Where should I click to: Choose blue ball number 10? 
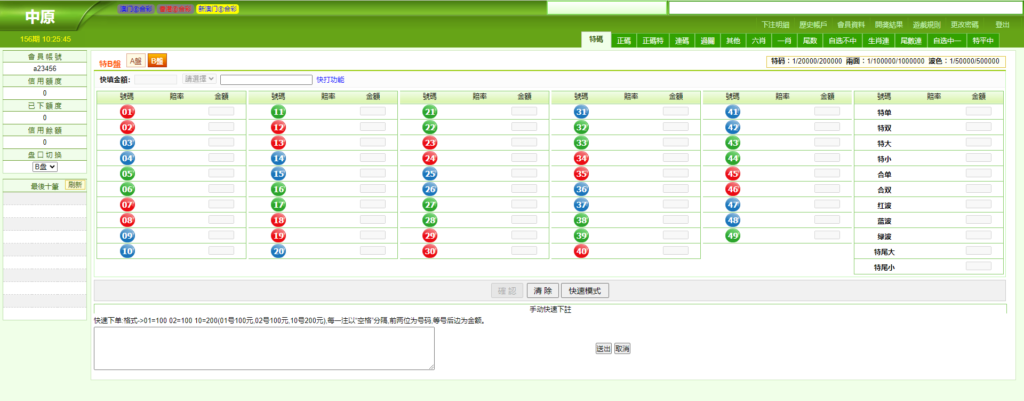click(x=127, y=251)
